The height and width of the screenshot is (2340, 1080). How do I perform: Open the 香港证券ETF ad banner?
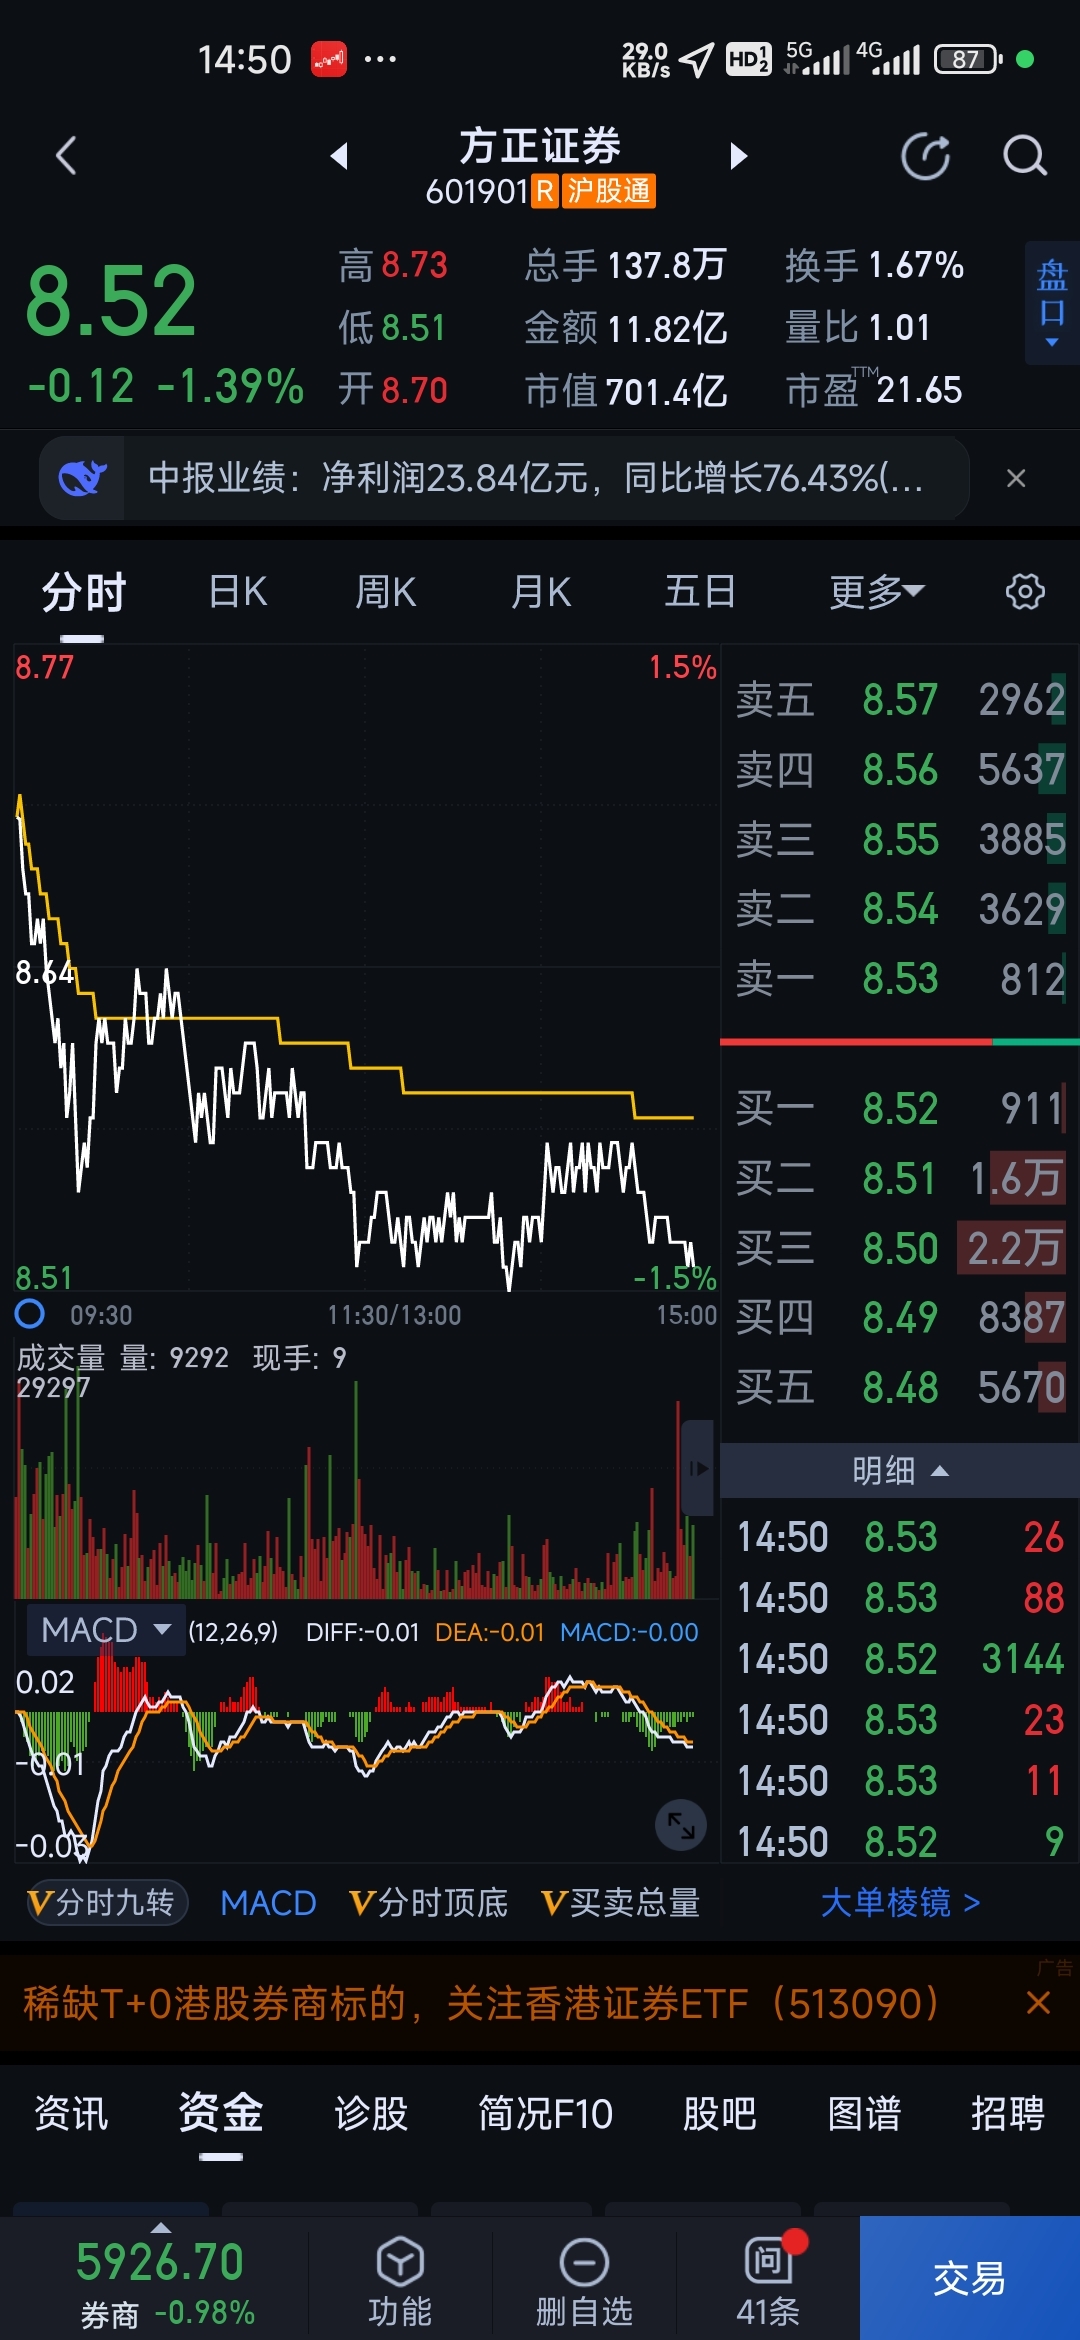(480, 2003)
